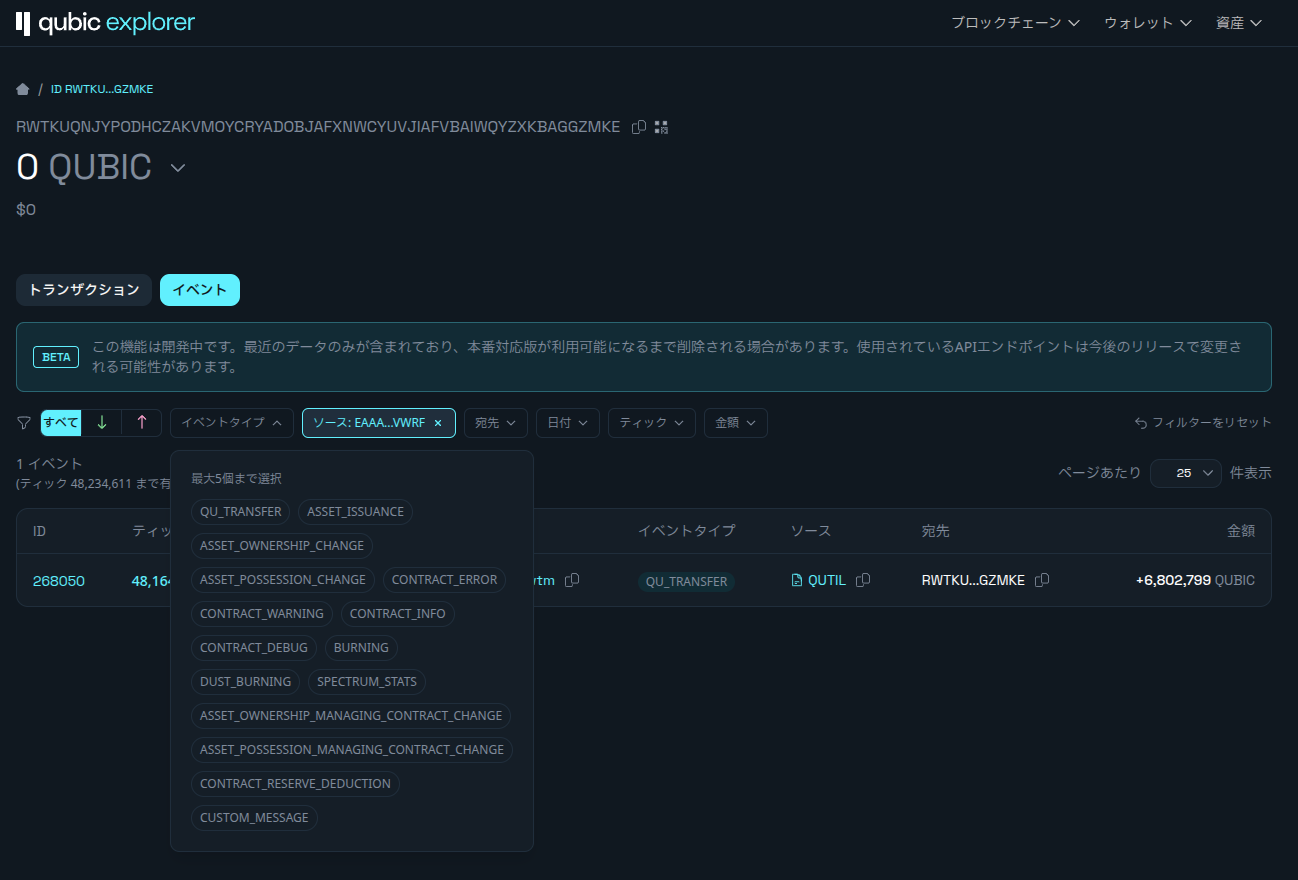Copy the destination address RWTKU...GZMKE
This screenshot has height=880, width=1298.
[1042, 580]
